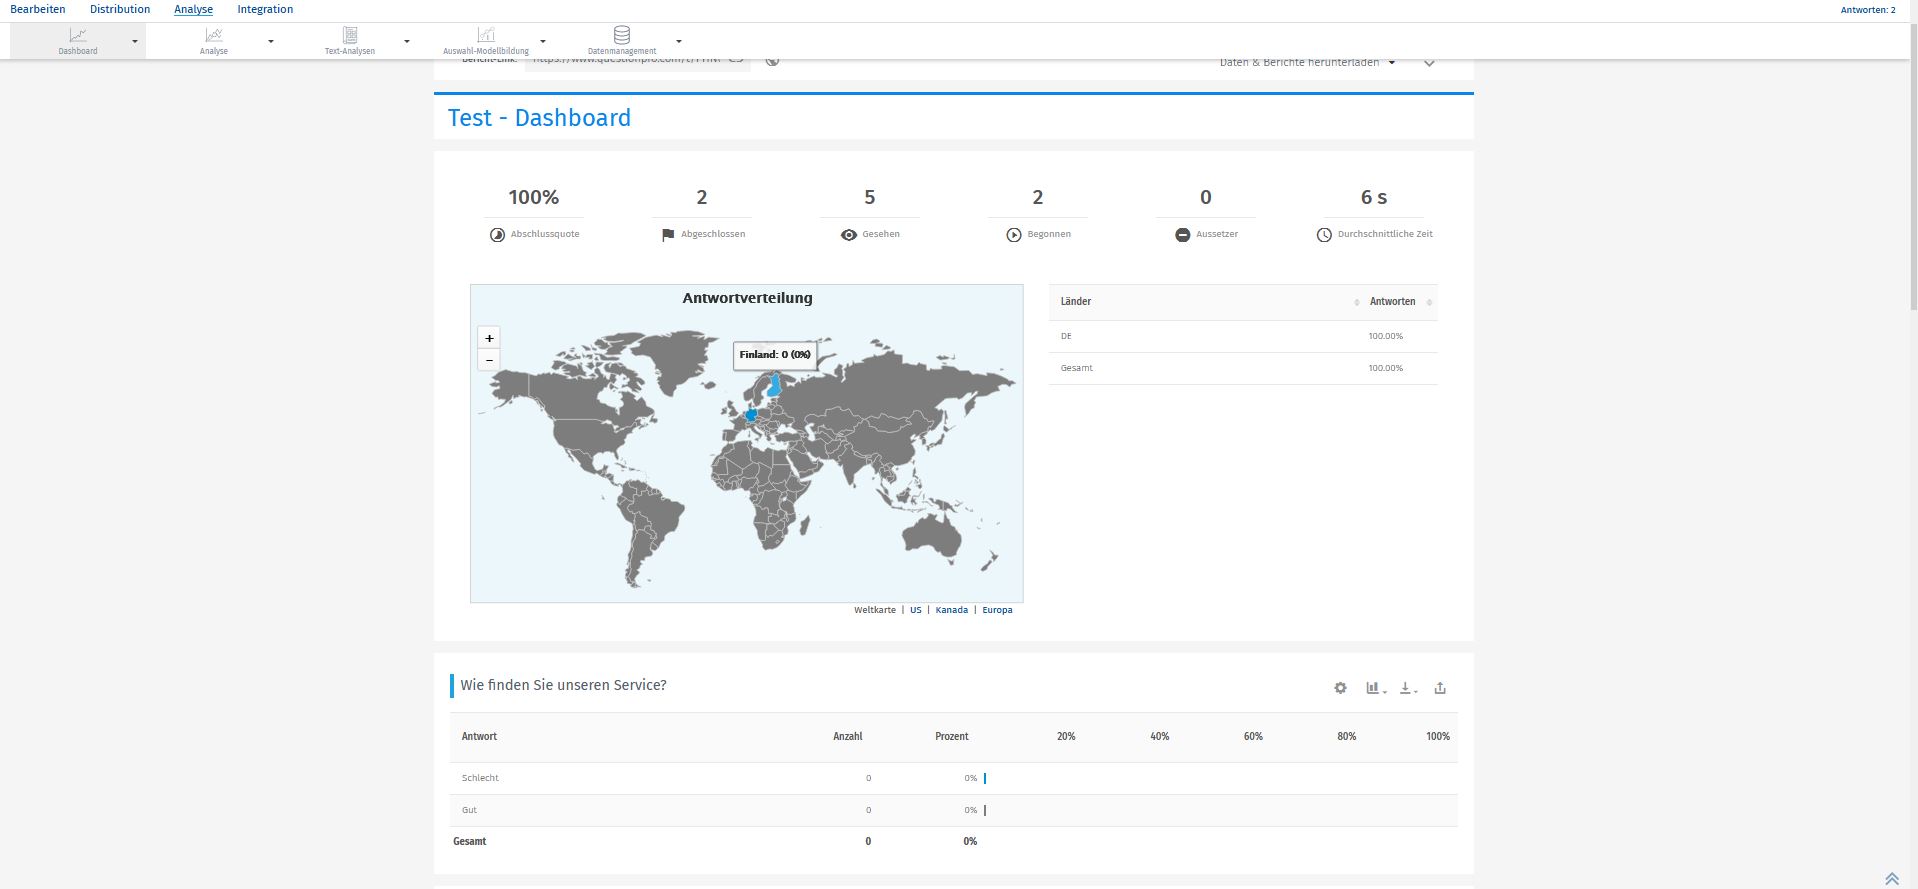The image size is (1918, 889).
Task: Go to the Bearbeiten tab
Action: tap(38, 9)
